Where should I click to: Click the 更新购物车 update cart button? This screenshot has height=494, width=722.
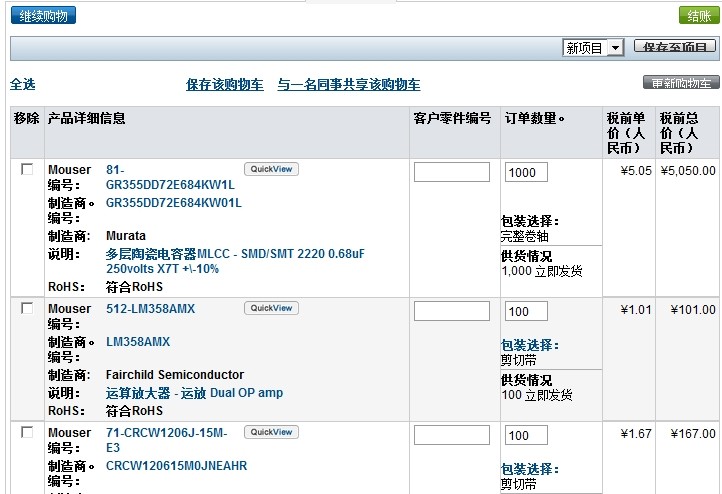681,83
